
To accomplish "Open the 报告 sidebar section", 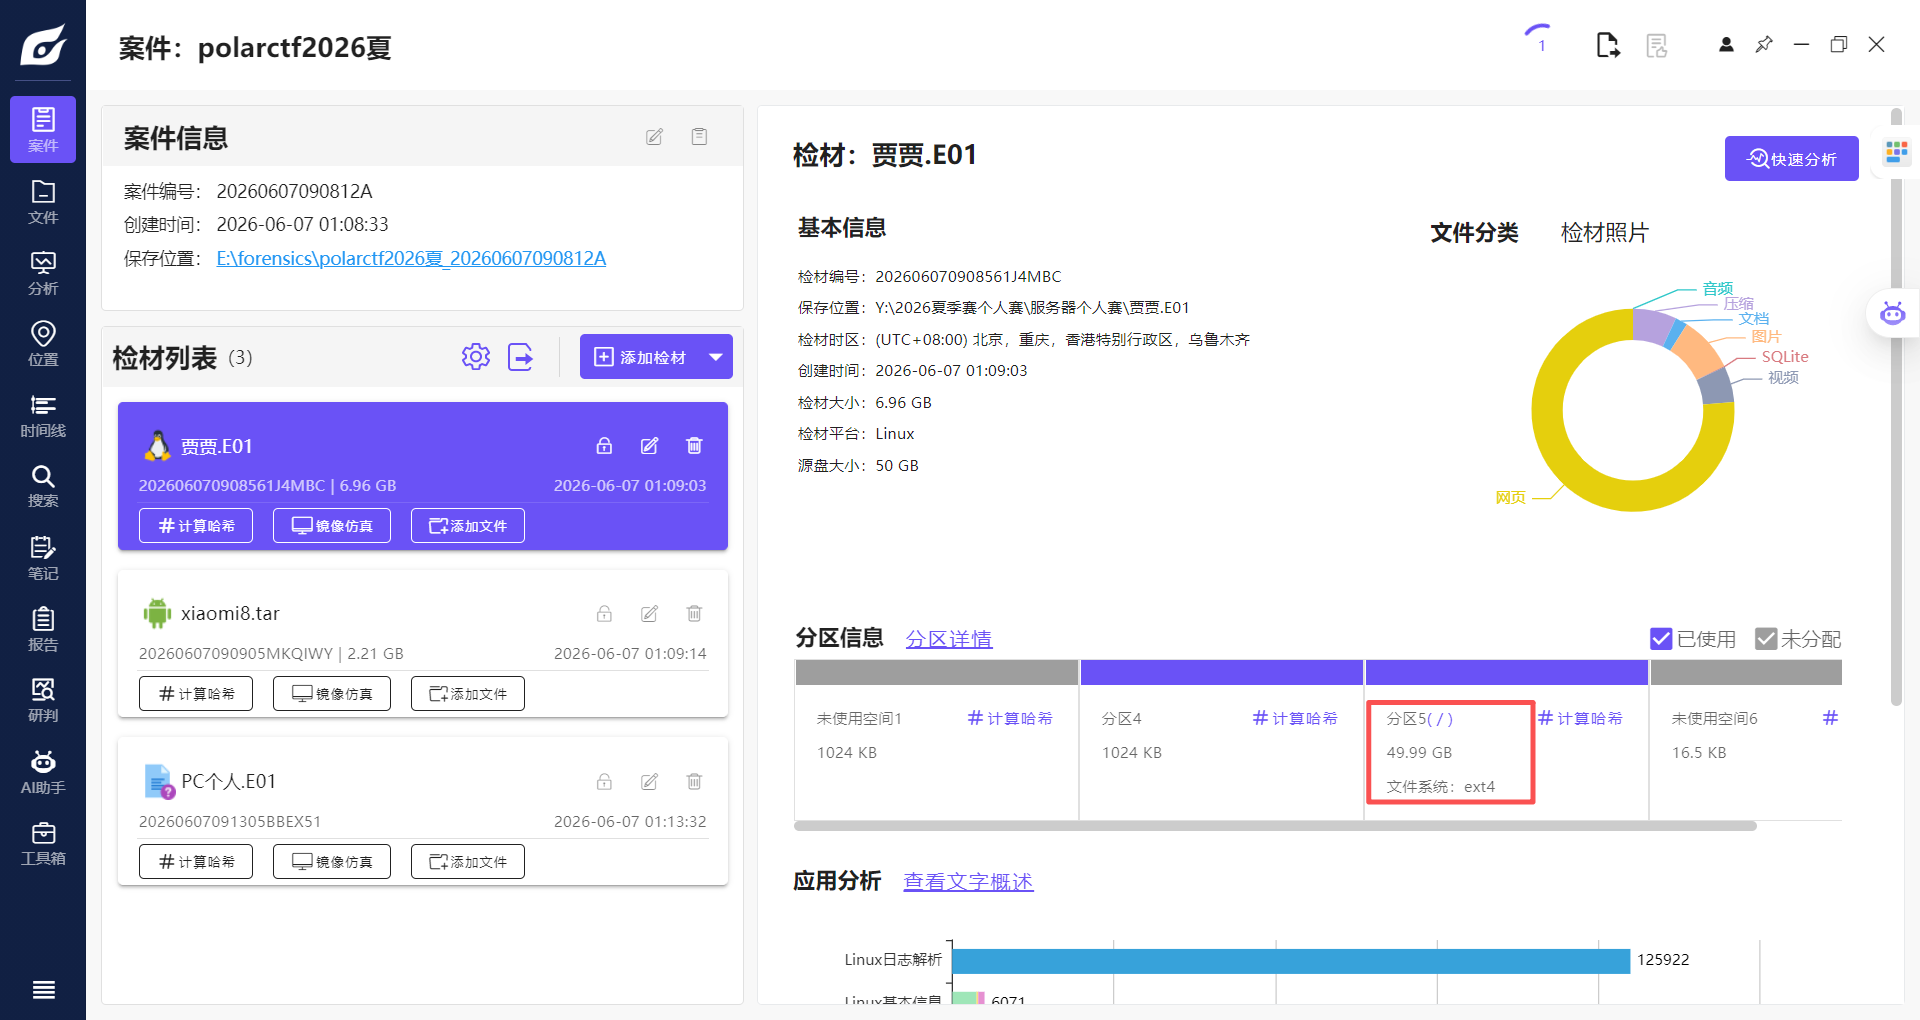I will click(x=43, y=629).
